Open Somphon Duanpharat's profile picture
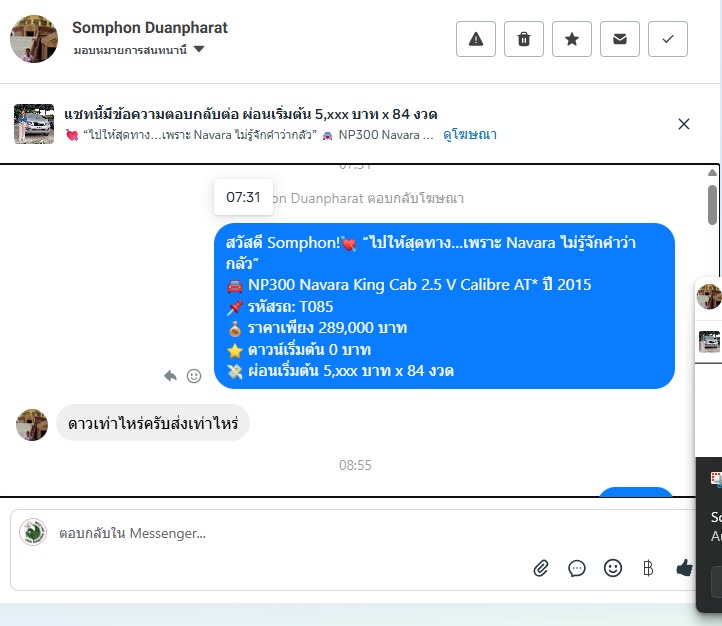722x626 pixels. point(34,39)
